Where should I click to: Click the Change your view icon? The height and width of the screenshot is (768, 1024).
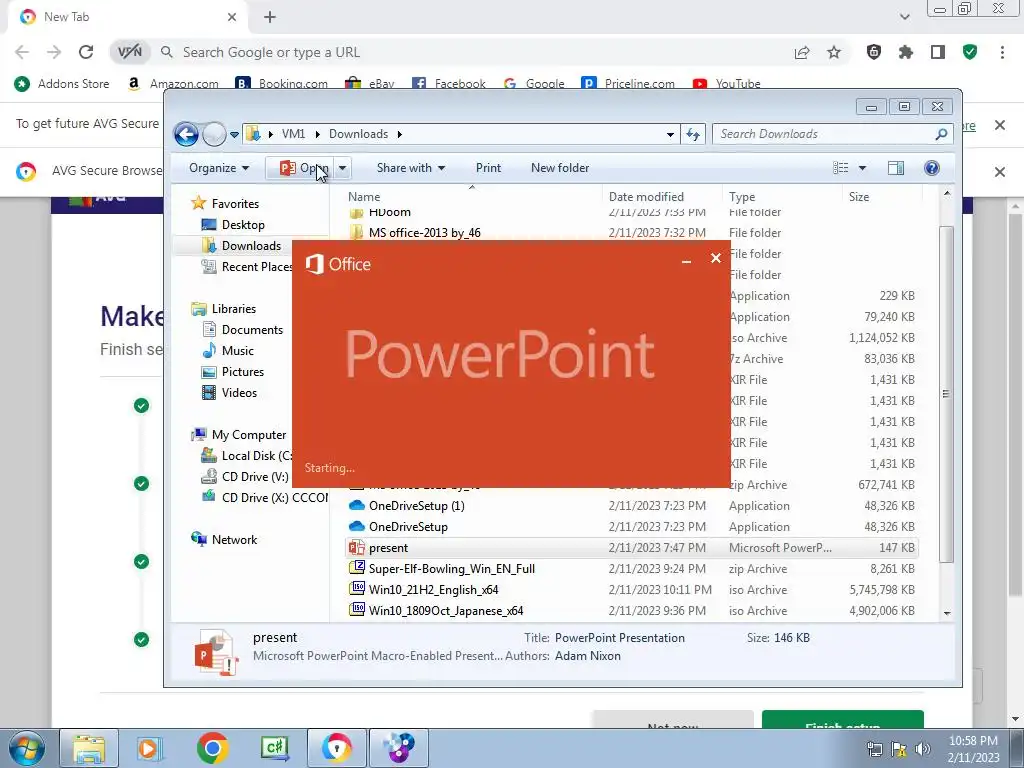(840, 168)
